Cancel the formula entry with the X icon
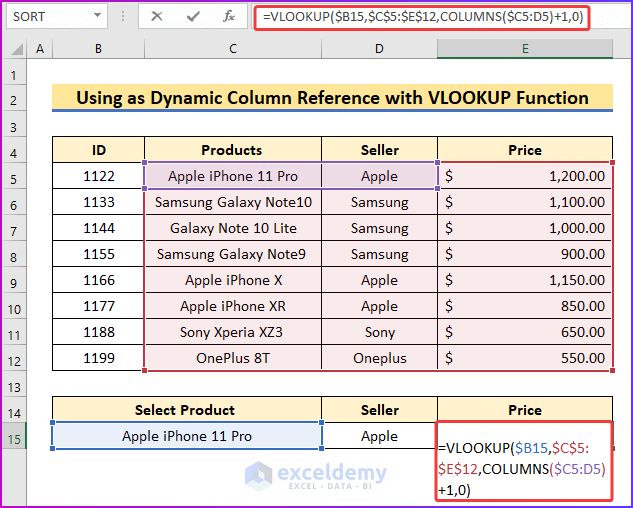 [x=157, y=17]
